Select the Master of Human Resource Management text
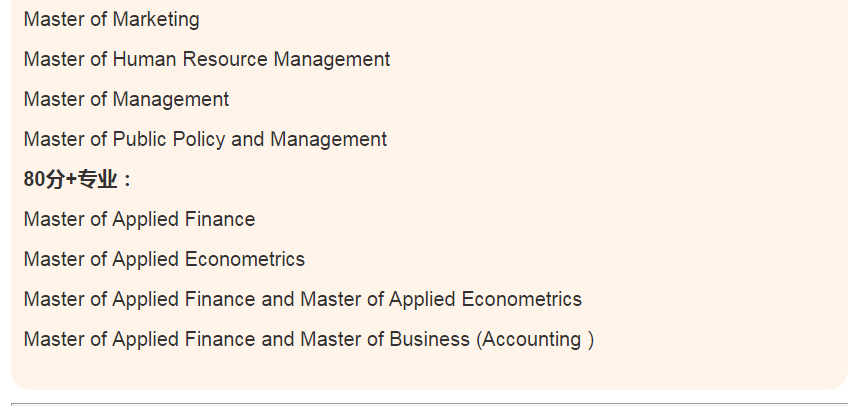This screenshot has width=861, height=412. [207, 59]
